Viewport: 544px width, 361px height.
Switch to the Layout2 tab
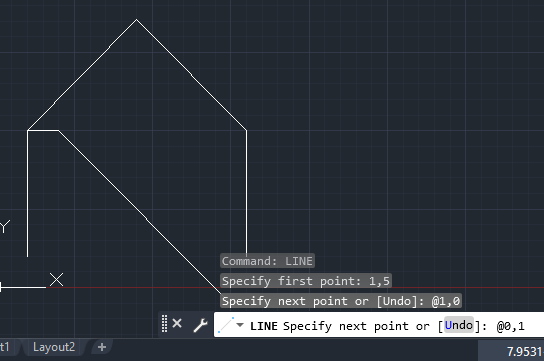54,347
